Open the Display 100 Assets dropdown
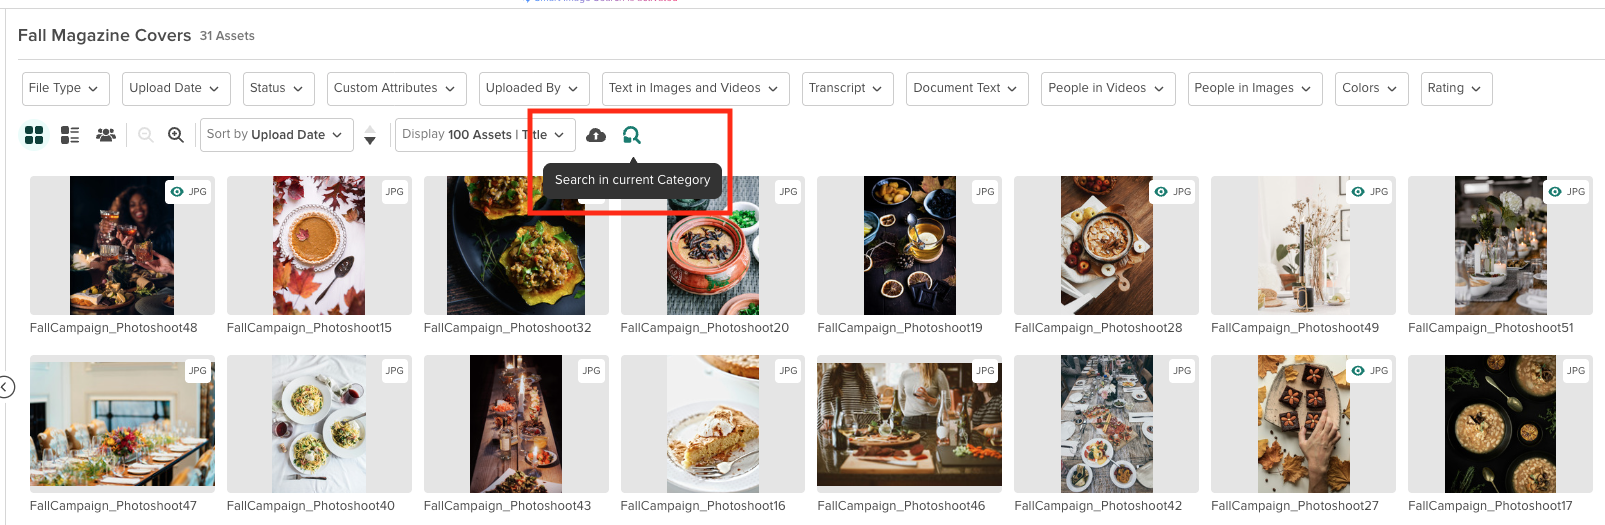The image size is (1605, 525). (x=485, y=135)
